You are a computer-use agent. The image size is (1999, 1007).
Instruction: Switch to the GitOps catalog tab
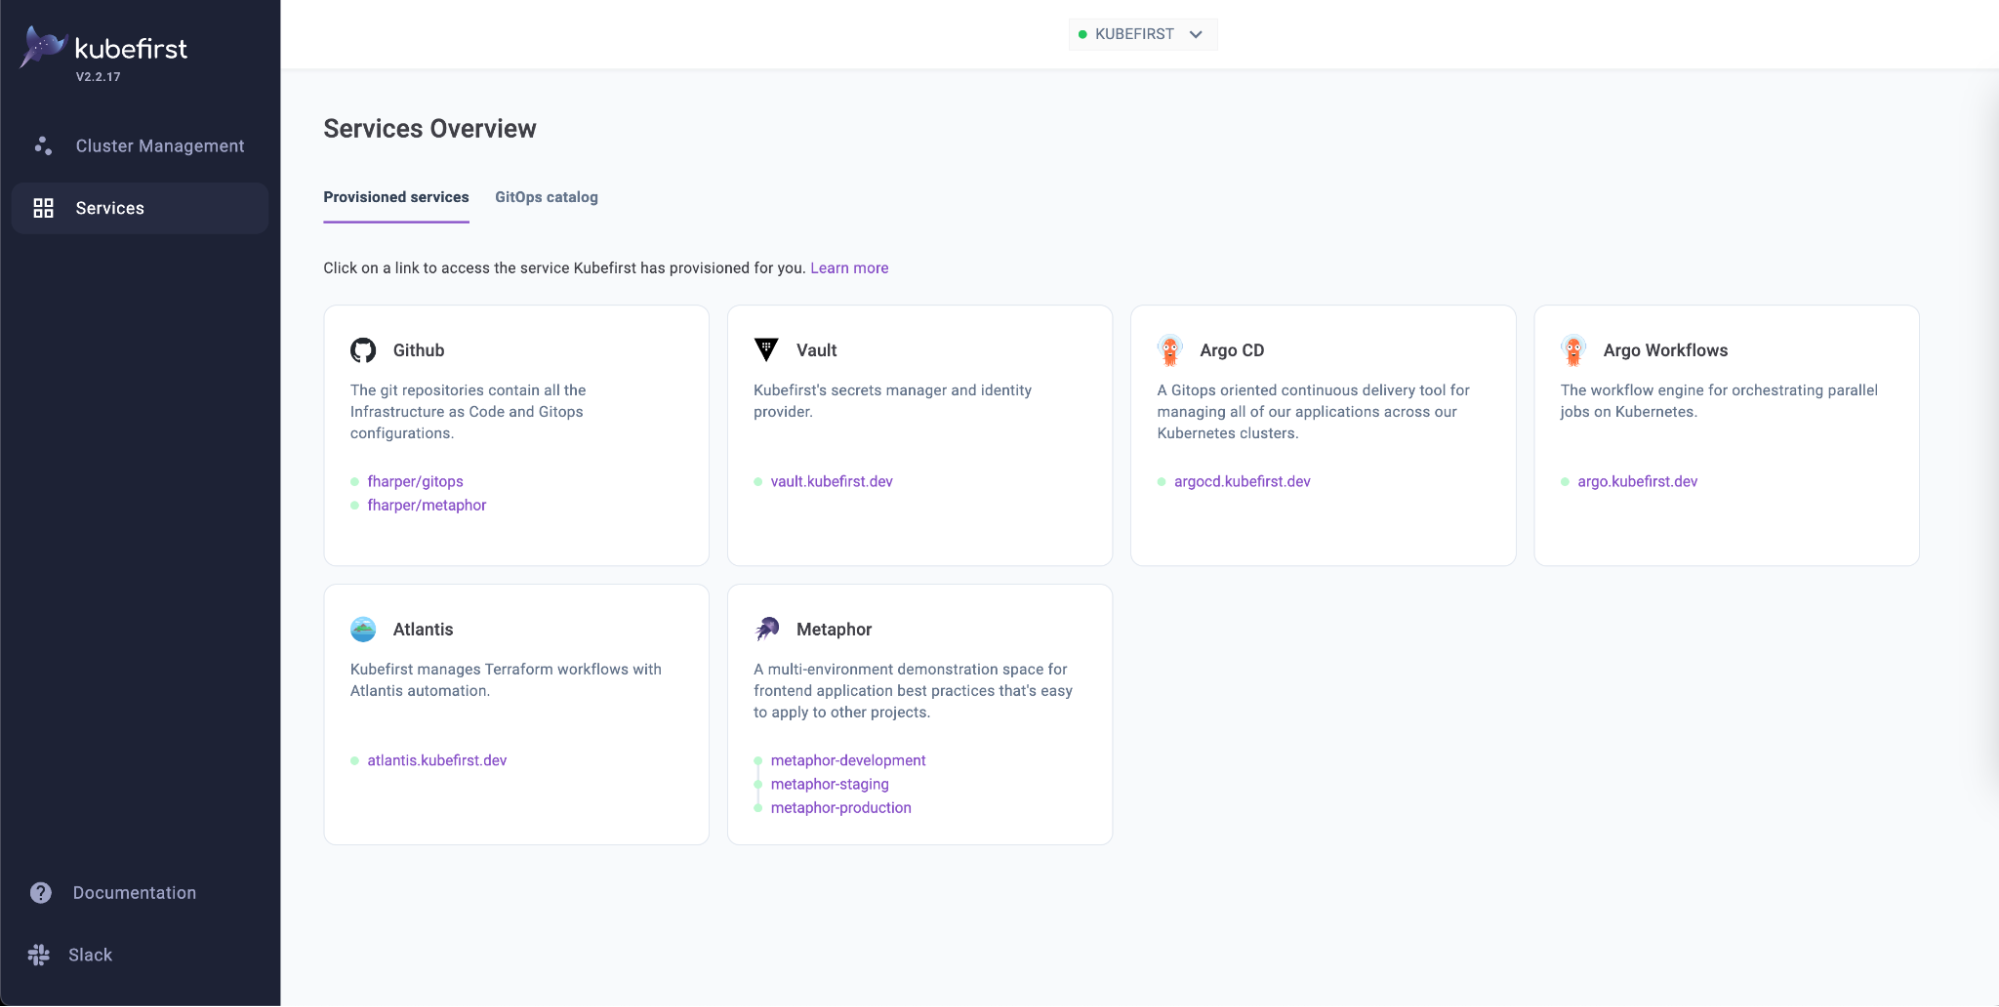546,197
